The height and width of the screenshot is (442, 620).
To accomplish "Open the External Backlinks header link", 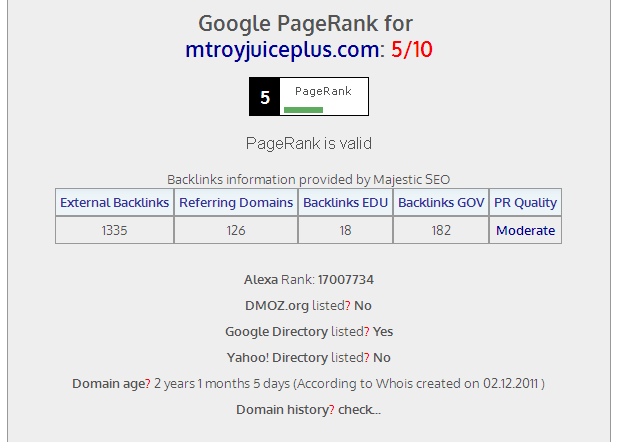I will point(114,202).
